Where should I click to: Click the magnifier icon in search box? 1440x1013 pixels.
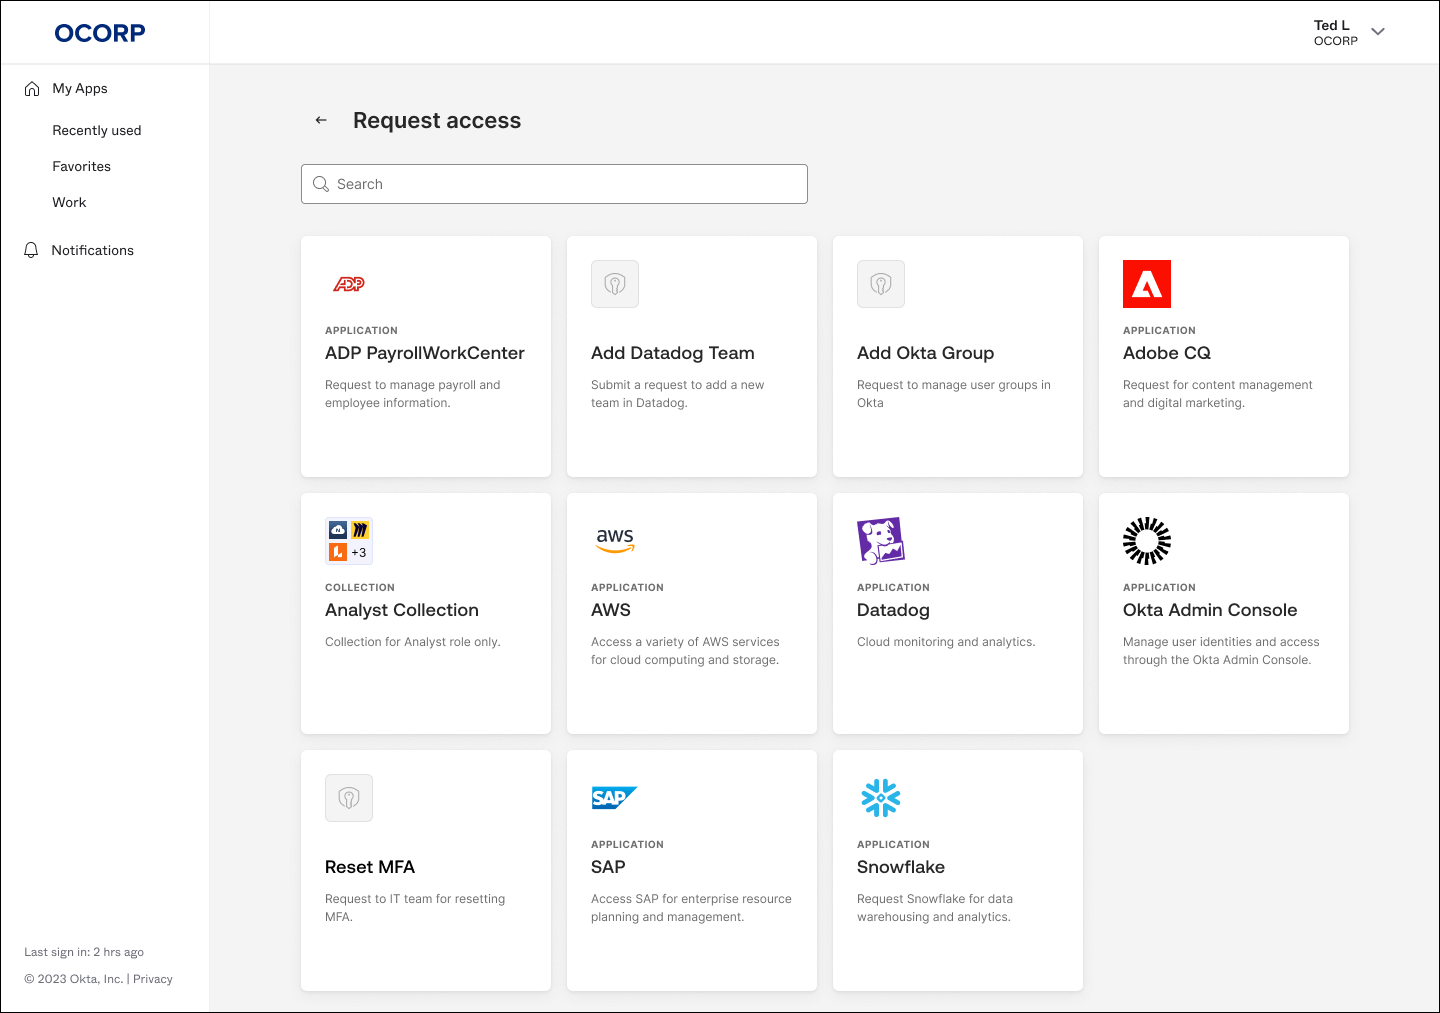(x=321, y=184)
